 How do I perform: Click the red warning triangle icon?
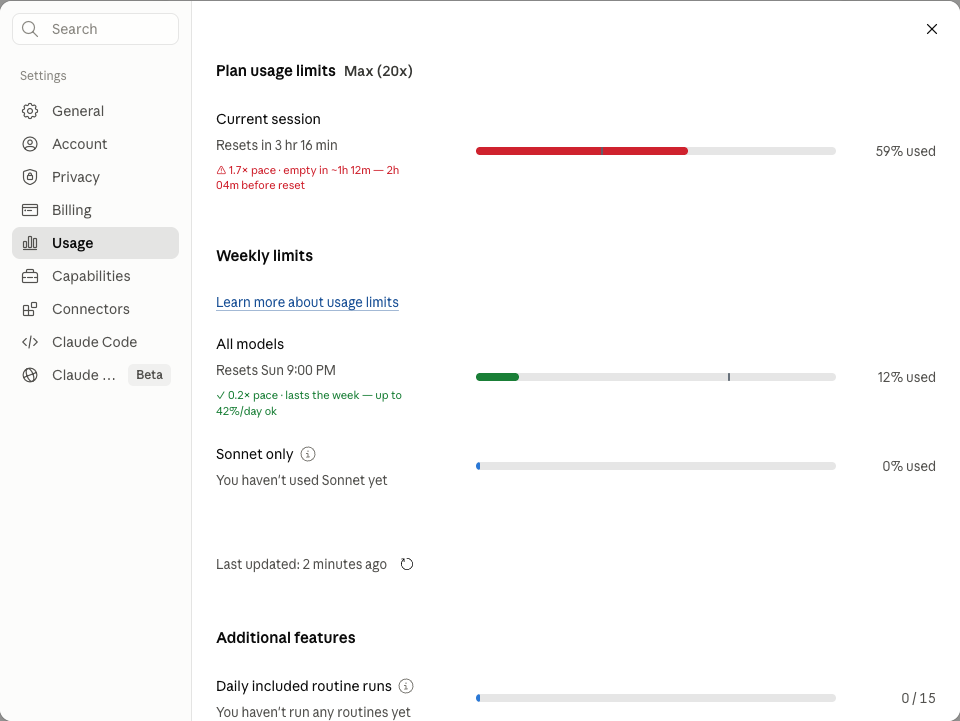point(221,170)
